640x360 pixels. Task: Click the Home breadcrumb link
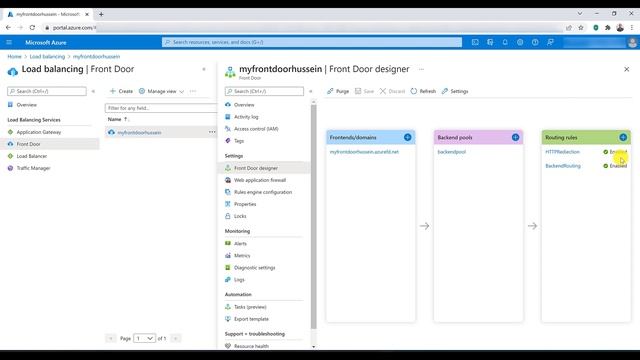pyautogui.click(x=14, y=56)
